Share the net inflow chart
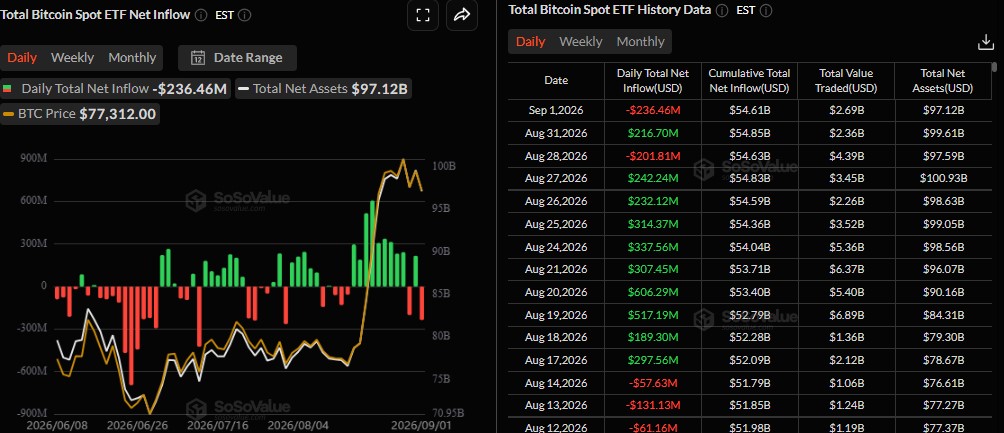 point(462,16)
